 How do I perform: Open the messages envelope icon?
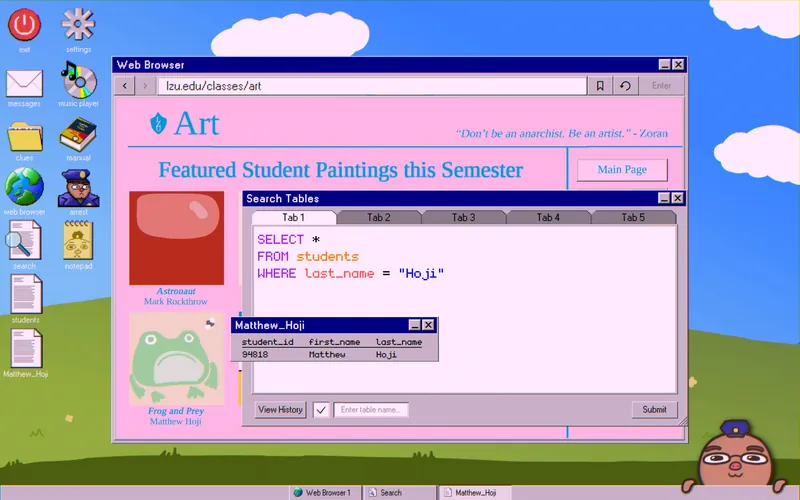coord(24,84)
